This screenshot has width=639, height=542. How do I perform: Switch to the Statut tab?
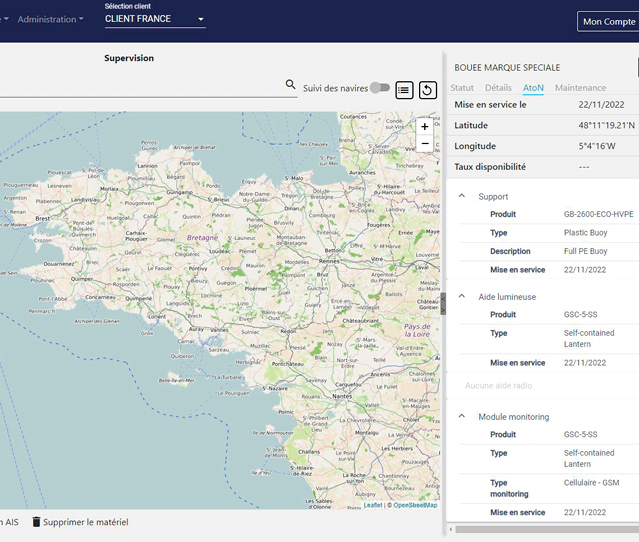pos(462,88)
